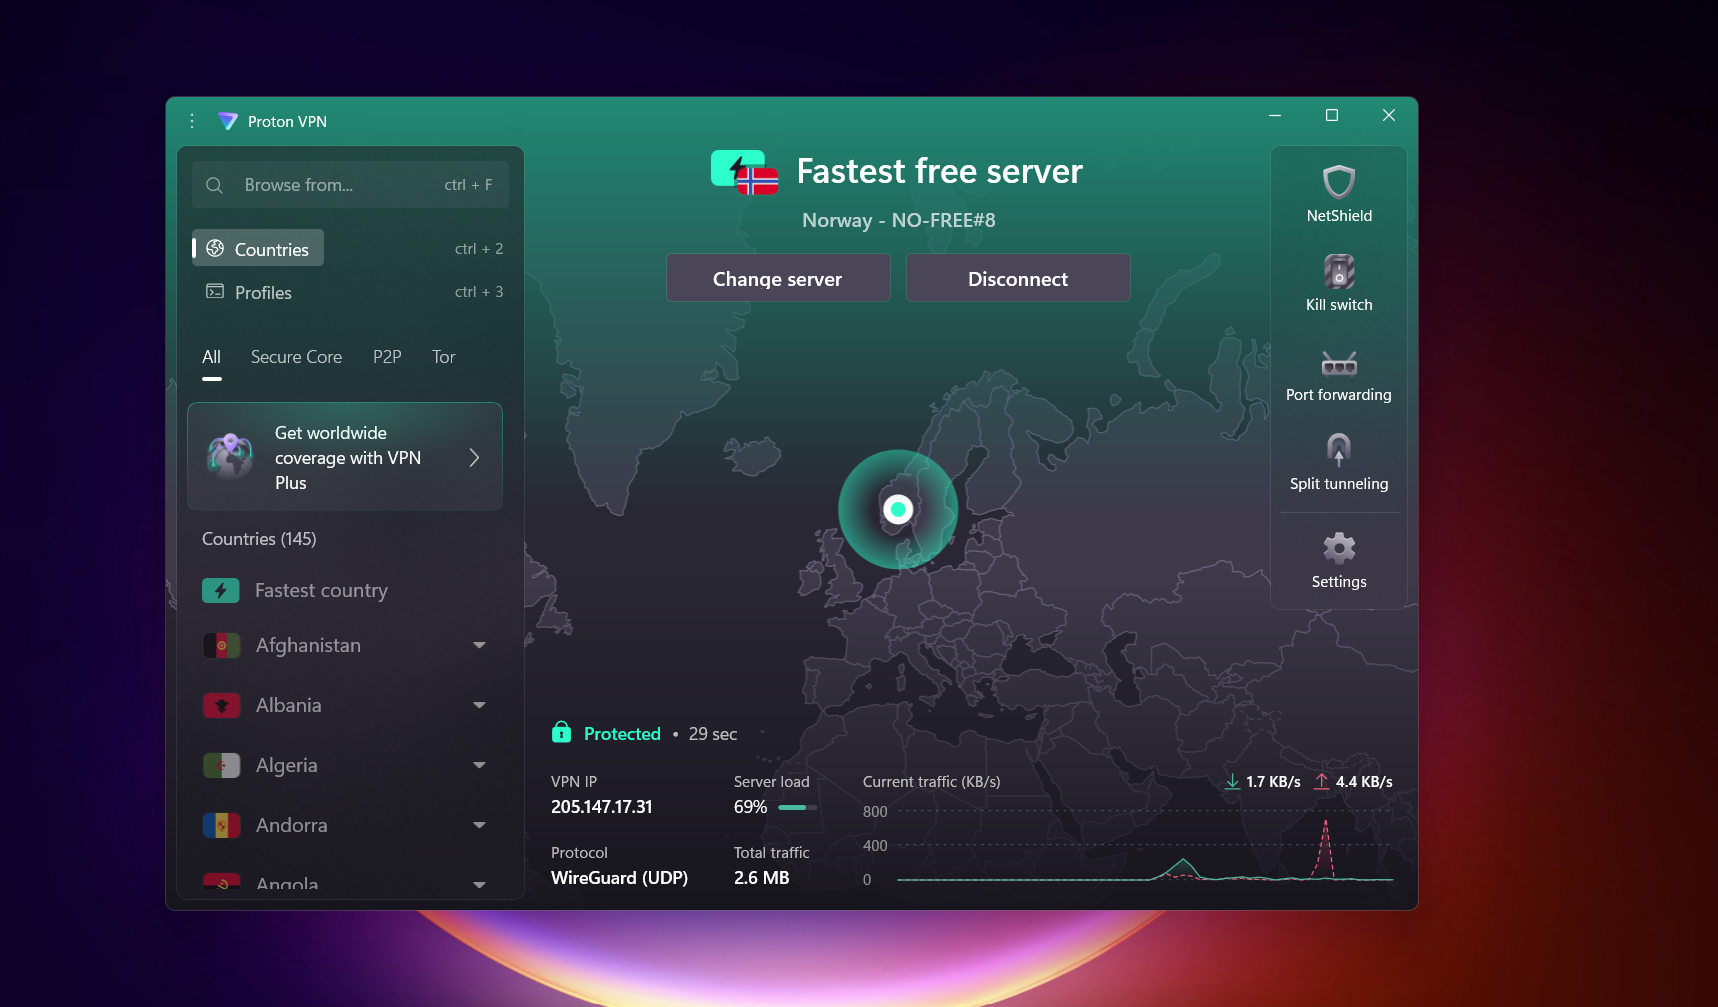Click the server load progress bar
Viewport: 1718px width, 1007px height.
[798, 807]
